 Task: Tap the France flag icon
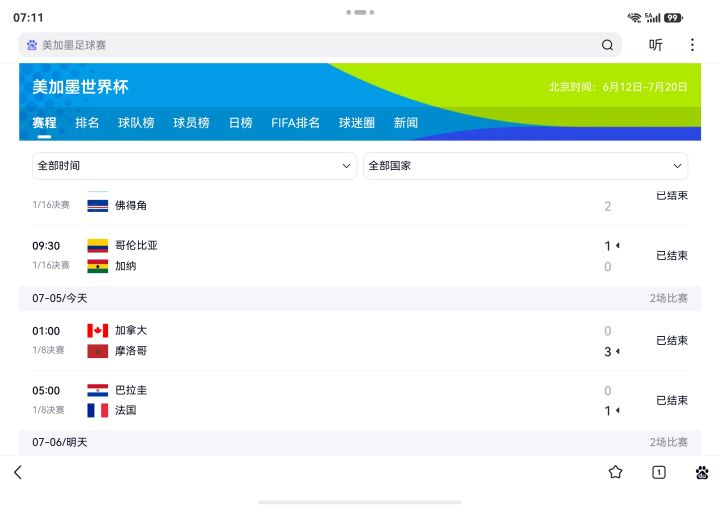[x=98, y=410]
